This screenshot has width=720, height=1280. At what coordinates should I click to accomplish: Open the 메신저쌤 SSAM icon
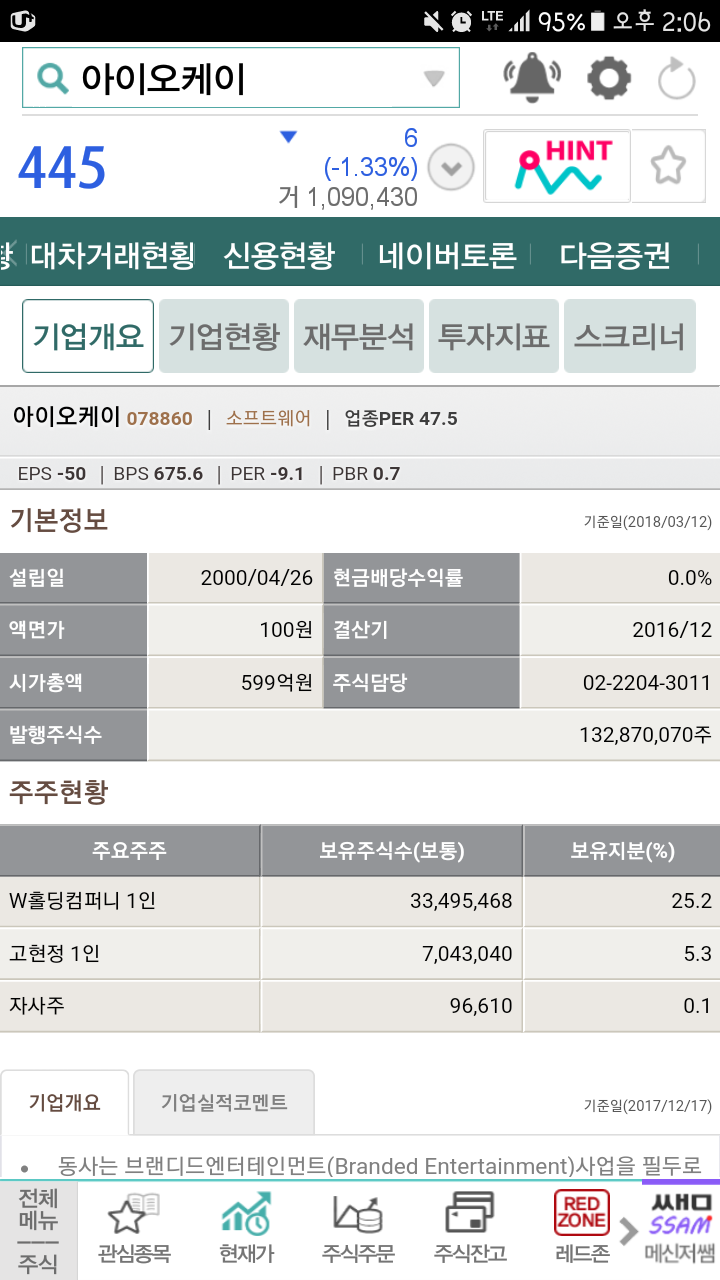coord(680,1228)
